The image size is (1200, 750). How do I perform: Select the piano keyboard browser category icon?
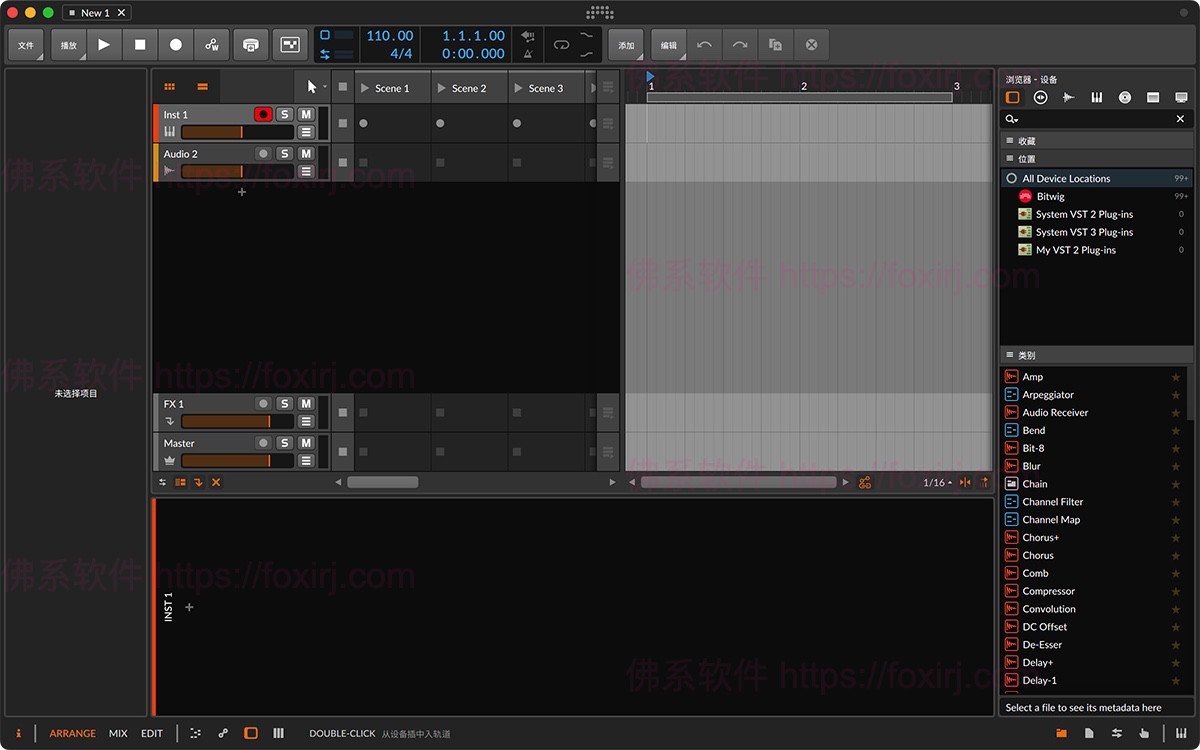[x=1096, y=97]
